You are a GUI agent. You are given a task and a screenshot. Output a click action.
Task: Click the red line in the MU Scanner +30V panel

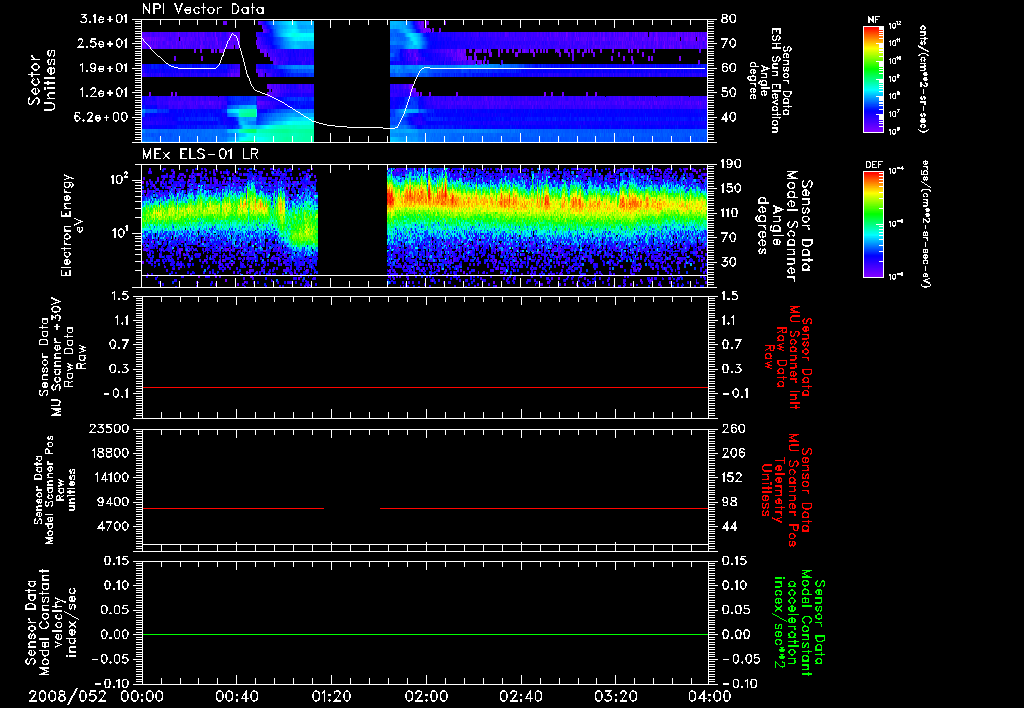tap(424, 387)
